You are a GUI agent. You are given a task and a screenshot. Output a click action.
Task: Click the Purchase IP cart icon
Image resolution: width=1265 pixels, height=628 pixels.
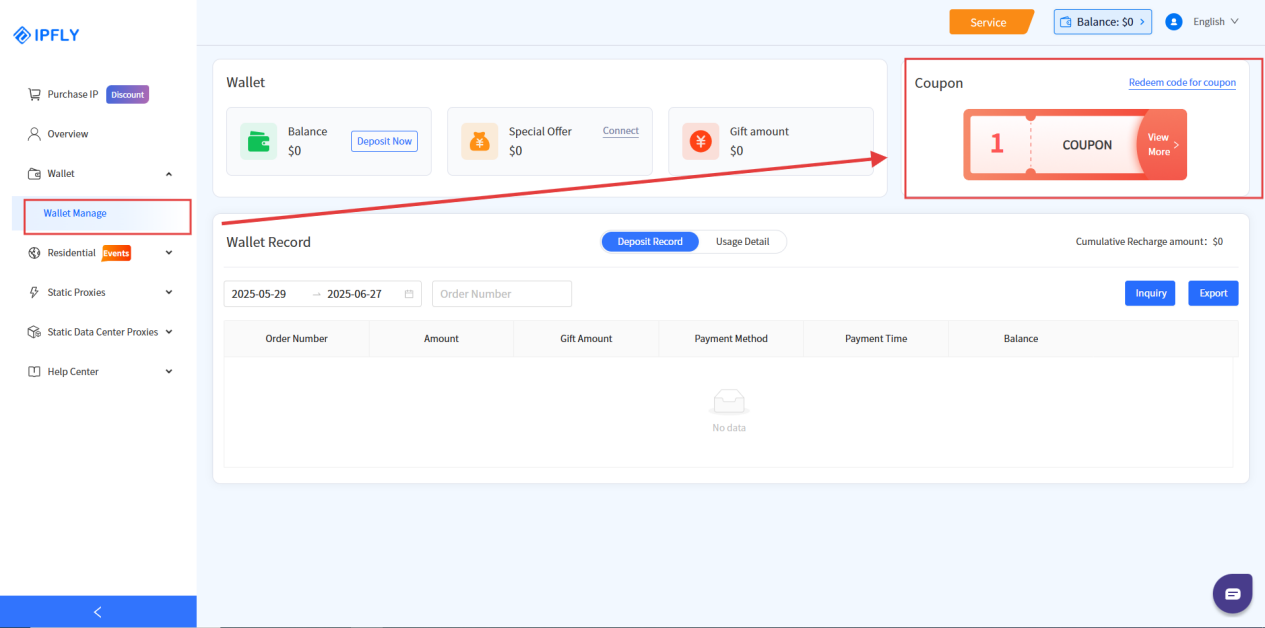(x=34, y=94)
